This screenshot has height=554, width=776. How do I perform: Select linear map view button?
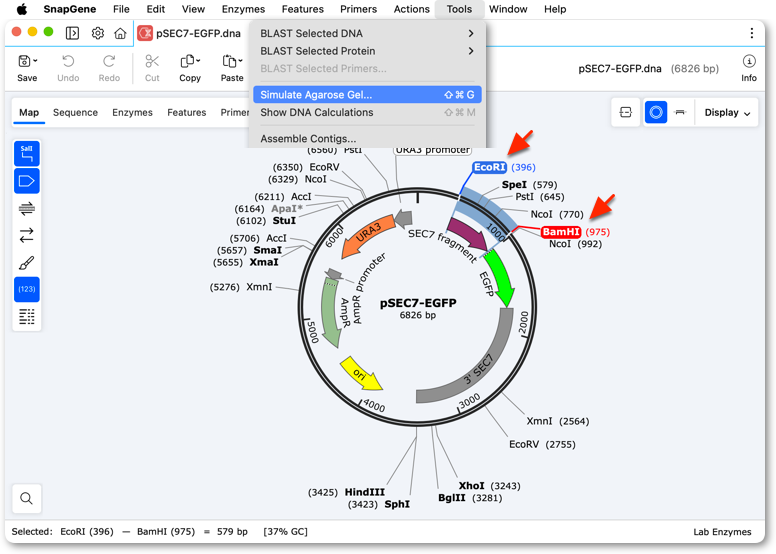point(680,112)
